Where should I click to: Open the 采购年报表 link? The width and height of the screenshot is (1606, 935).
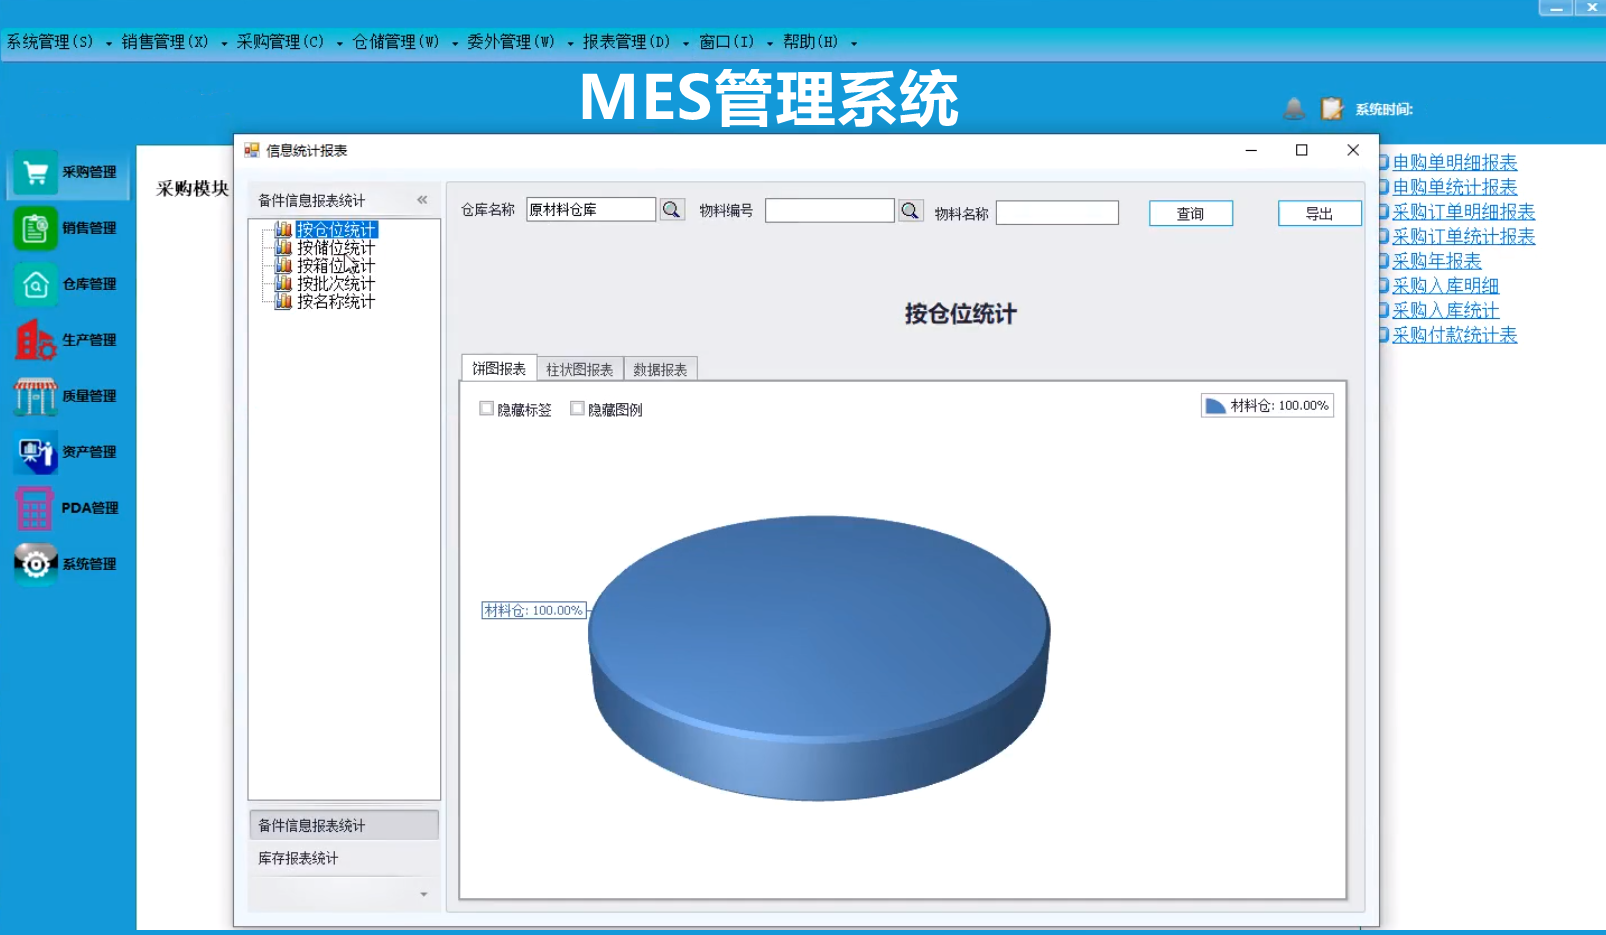click(1436, 261)
